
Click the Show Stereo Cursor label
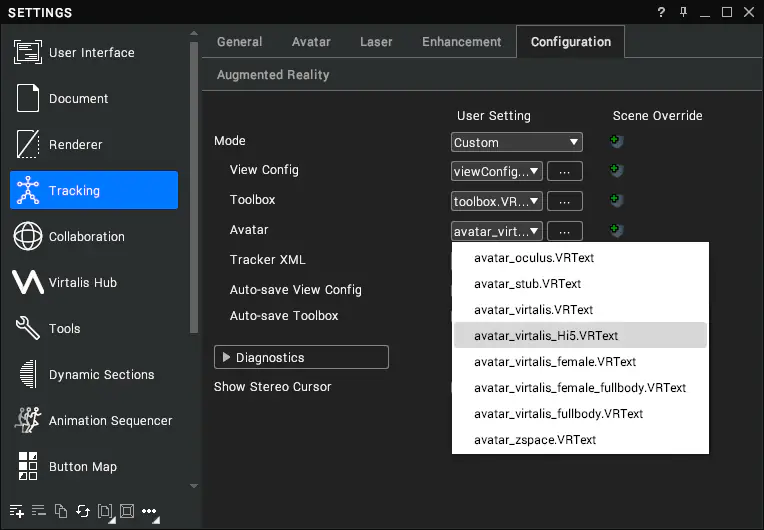(272, 387)
